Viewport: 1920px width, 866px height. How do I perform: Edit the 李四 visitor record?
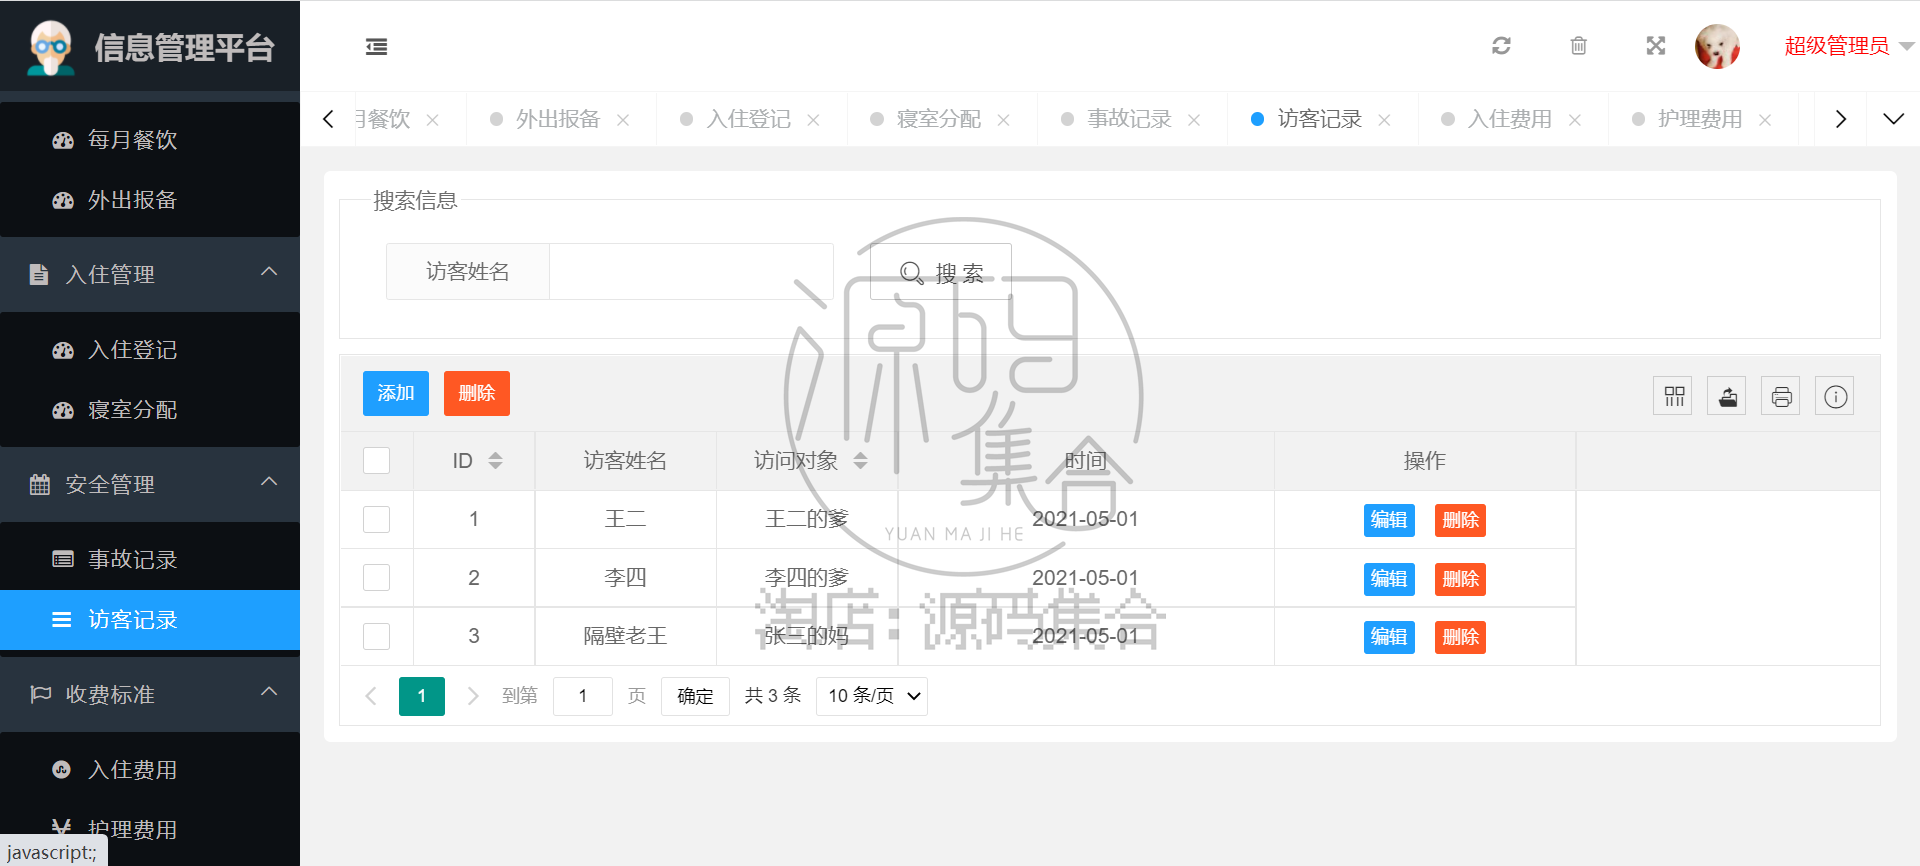tap(1389, 579)
